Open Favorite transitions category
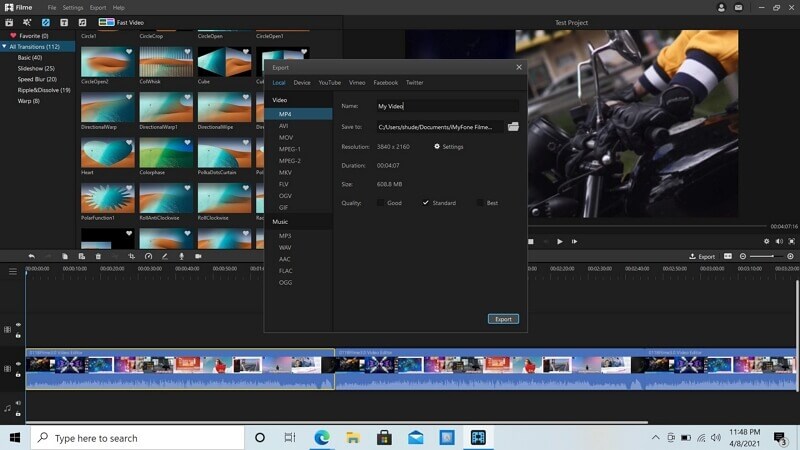 tap(30, 36)
